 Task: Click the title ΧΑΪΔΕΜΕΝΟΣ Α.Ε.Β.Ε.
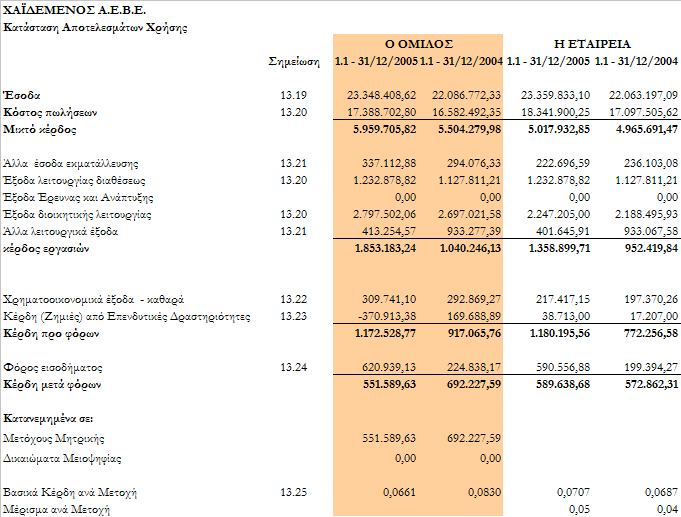[74, 10]
